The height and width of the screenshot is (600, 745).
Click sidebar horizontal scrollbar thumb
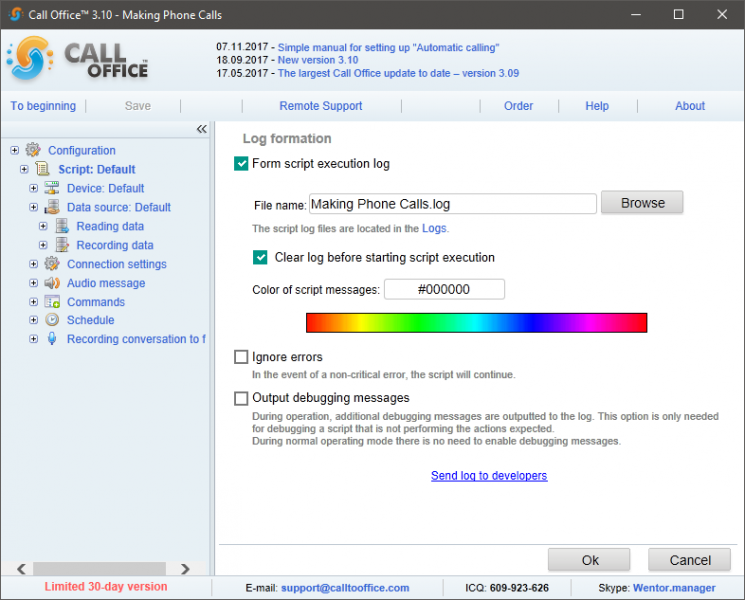pos(99,568)
